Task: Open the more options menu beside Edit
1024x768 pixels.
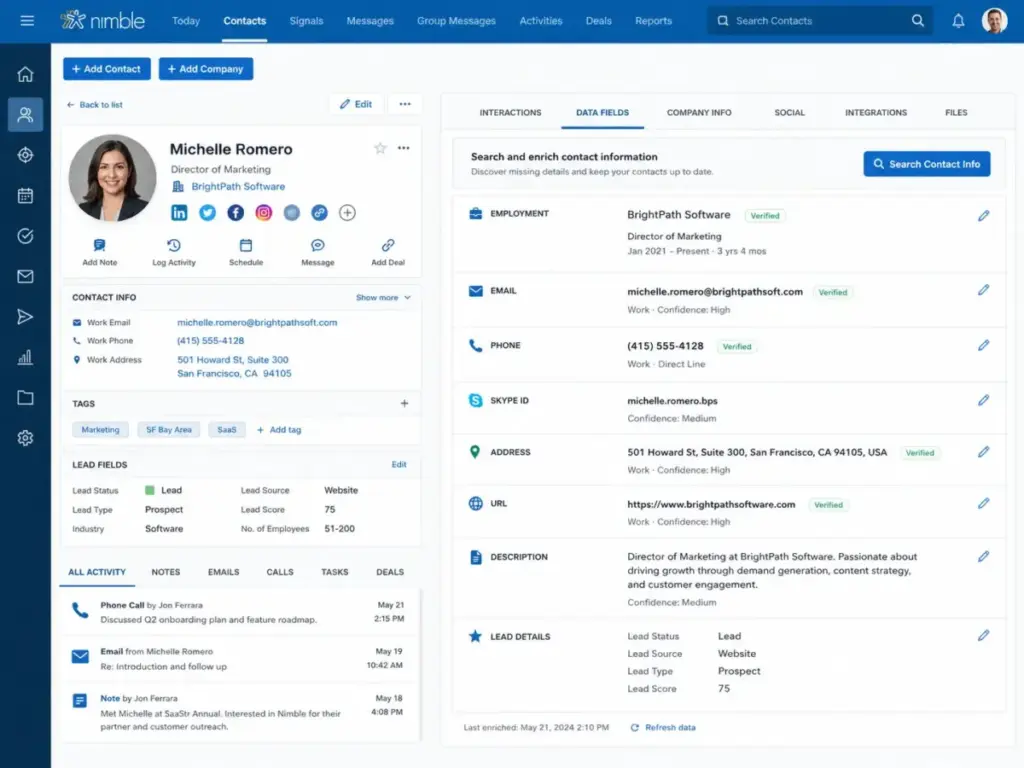Action: click(x=405, y=104)
